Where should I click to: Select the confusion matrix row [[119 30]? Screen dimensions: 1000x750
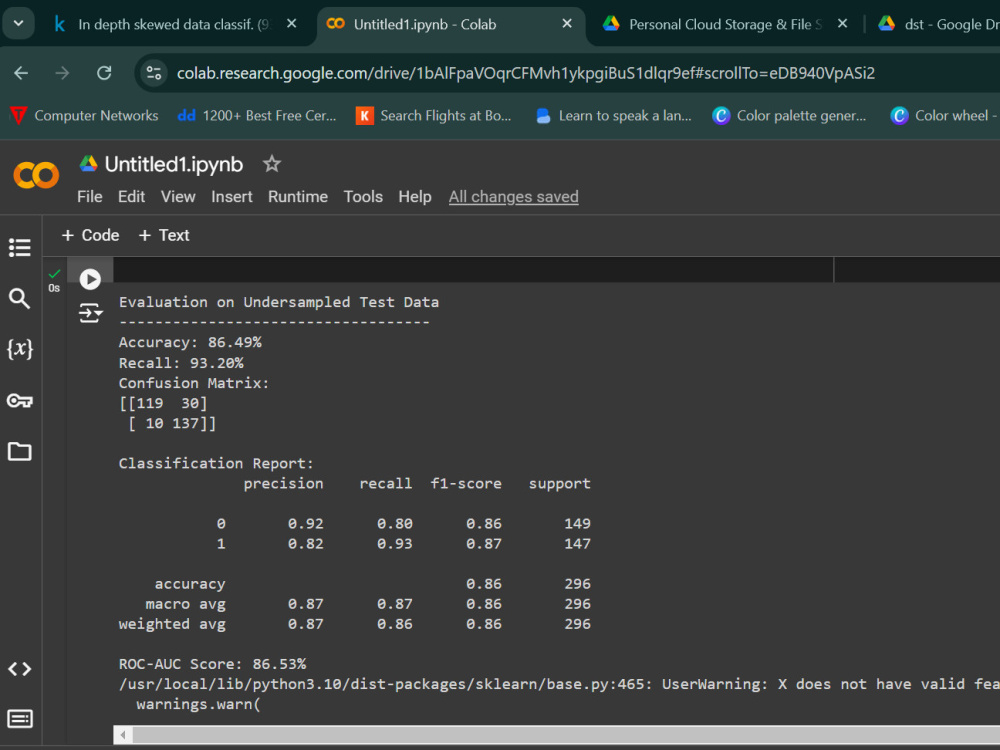point(163,403)
